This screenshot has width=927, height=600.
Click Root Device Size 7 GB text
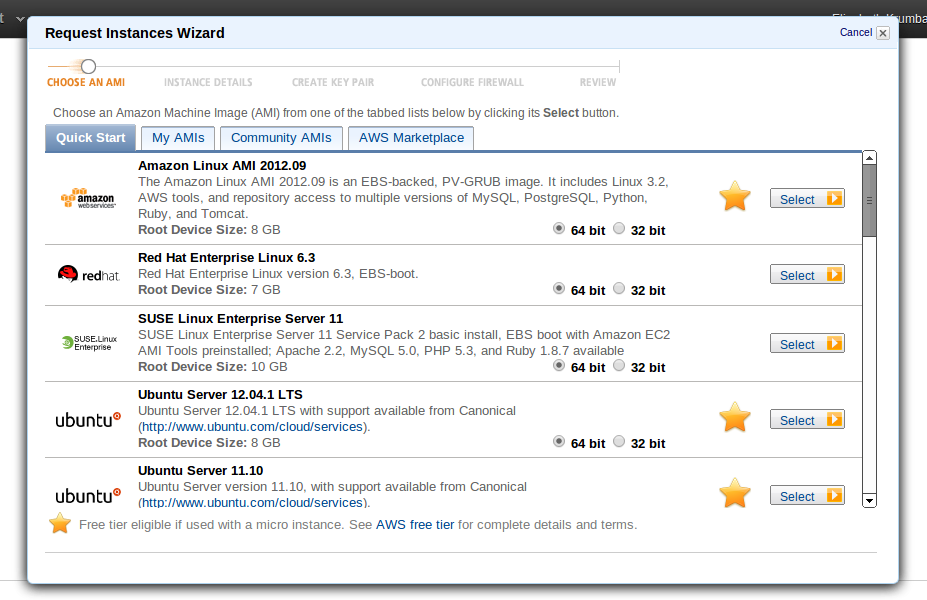tap(209, 290)
